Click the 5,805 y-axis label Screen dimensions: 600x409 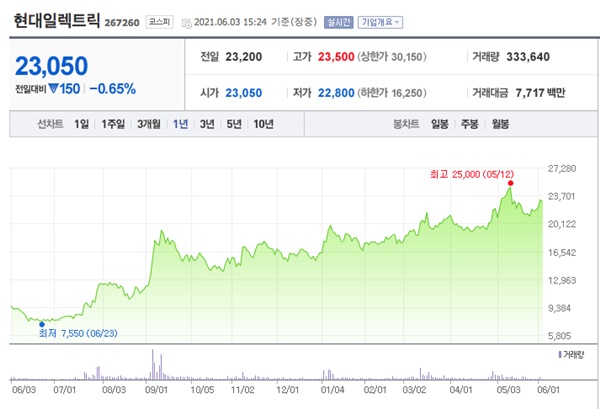click(x=559, y=336)
